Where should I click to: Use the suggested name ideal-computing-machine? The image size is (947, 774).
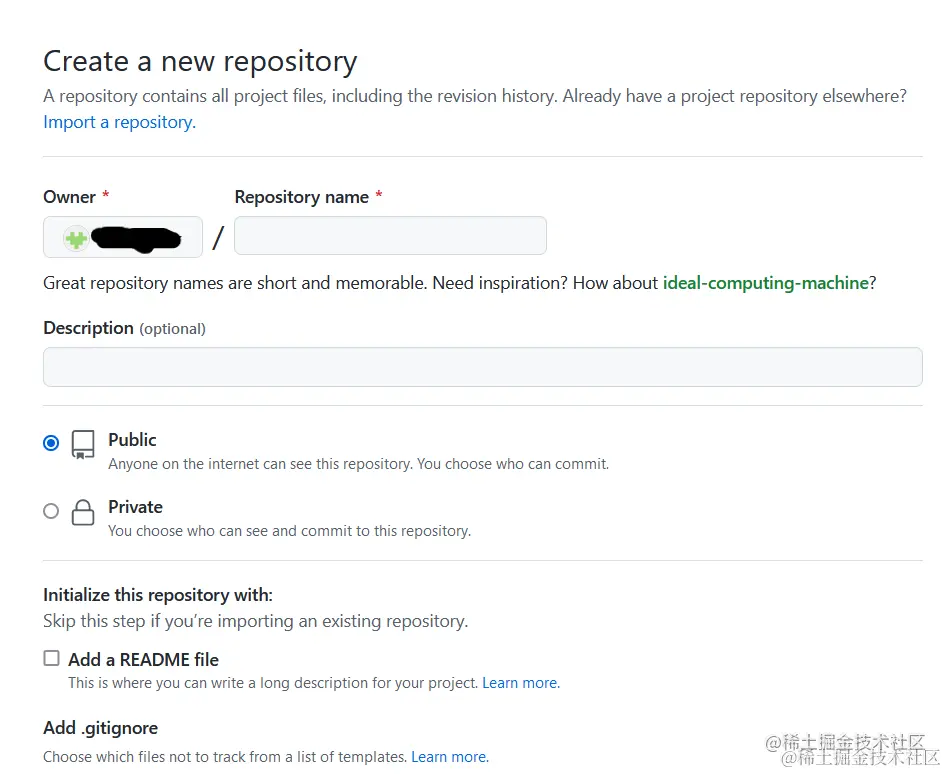click(x=765, y=283)
